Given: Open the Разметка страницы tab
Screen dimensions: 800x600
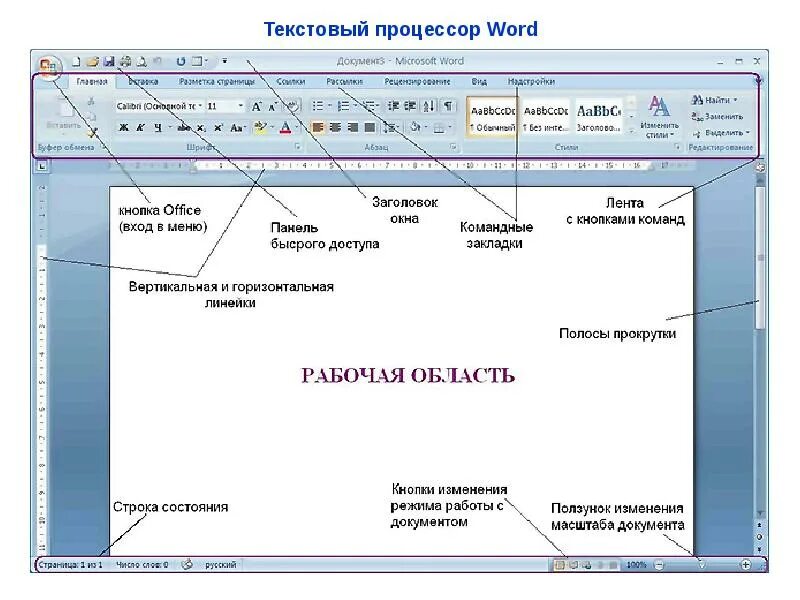Looking at the screenshot, I should click(x=217, y=82).
